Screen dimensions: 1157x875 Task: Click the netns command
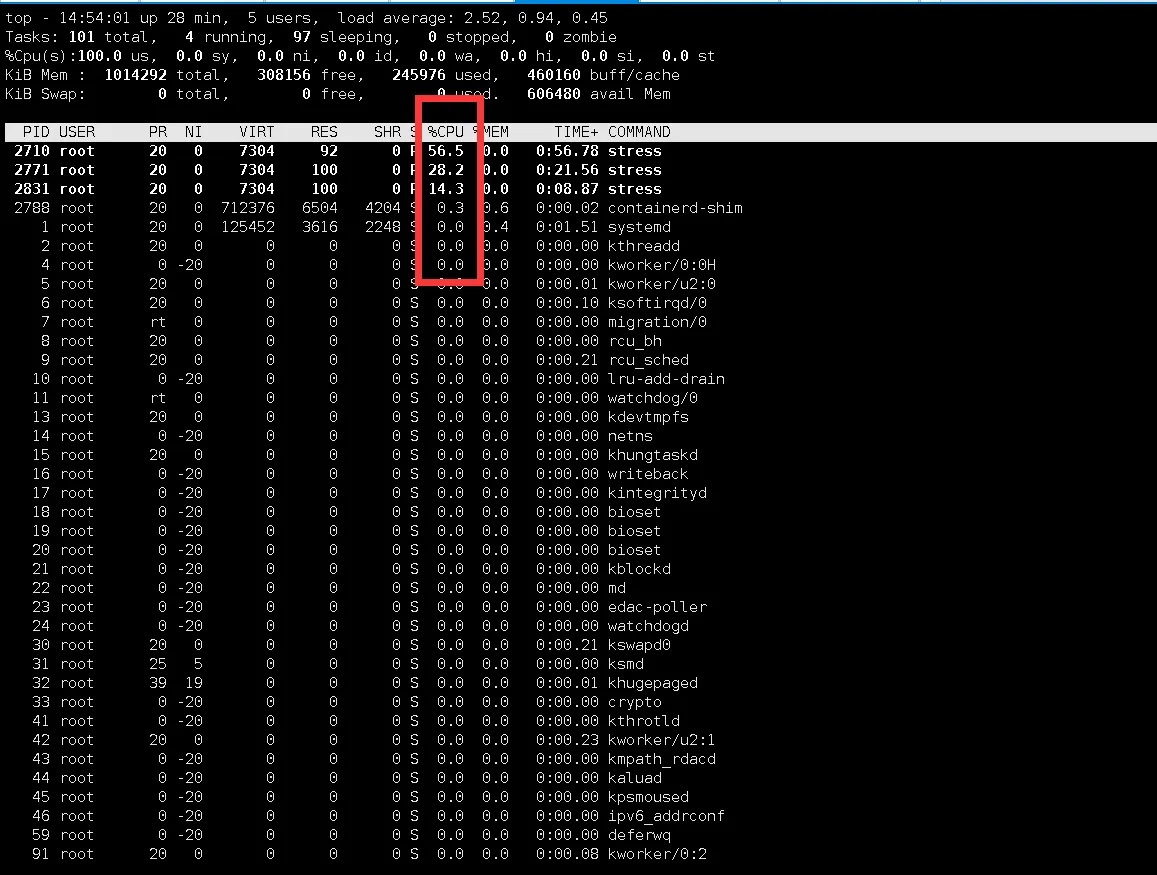click(x=630, y=436)
